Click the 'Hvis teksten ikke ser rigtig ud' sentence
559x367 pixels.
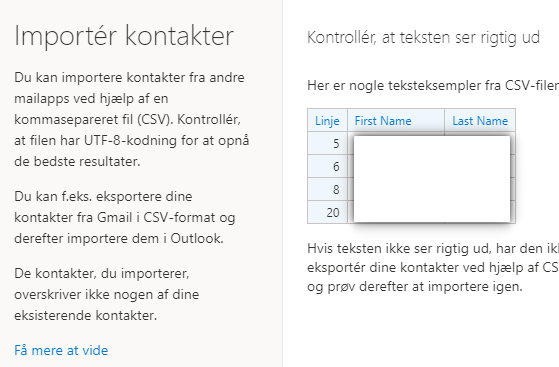(x=433, y=248)
